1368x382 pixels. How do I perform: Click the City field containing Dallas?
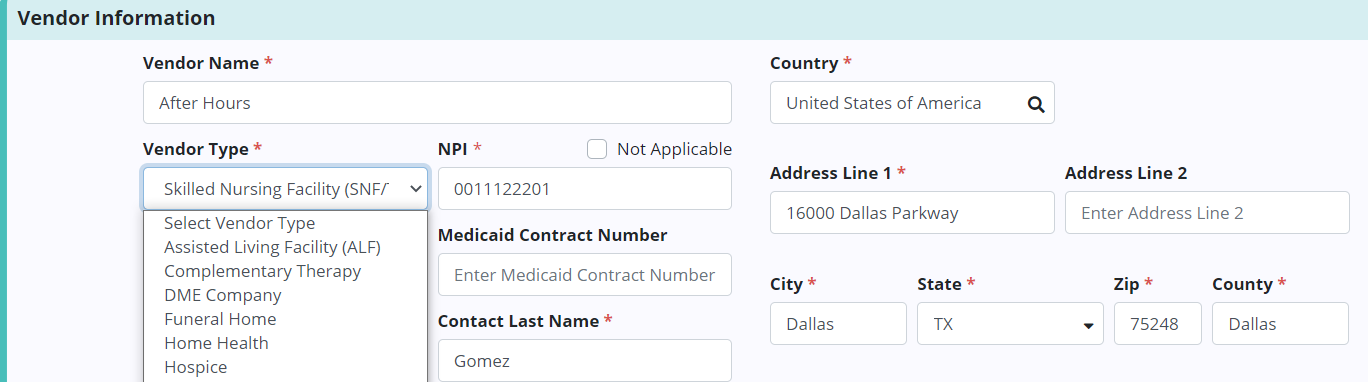tap(838, 324)
